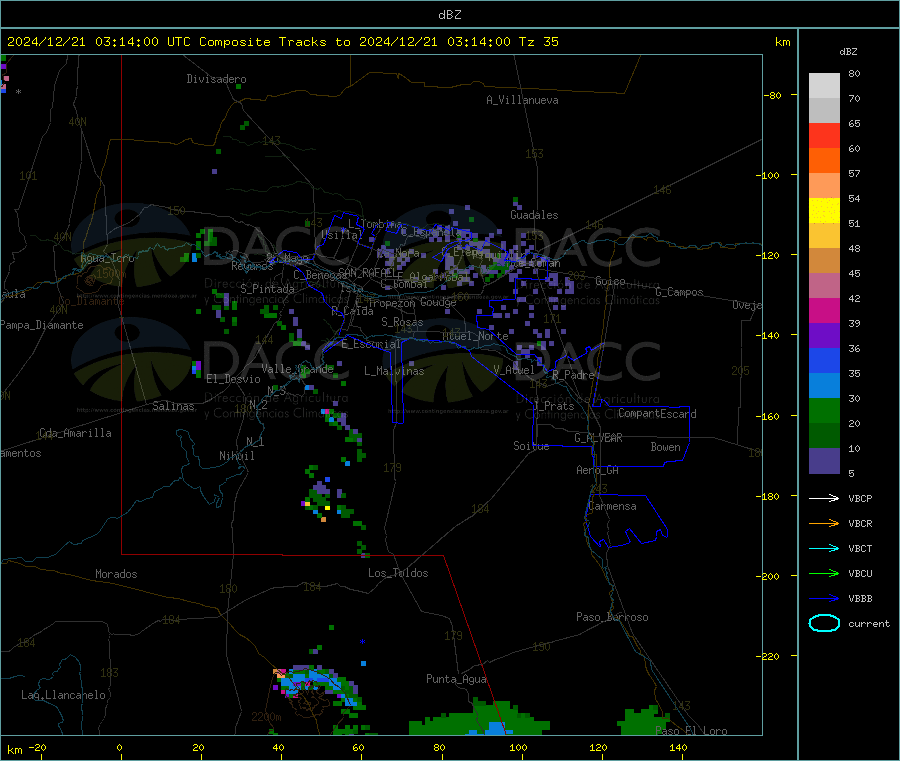Click the G_ALVEAR map label

tap(598, 438)
